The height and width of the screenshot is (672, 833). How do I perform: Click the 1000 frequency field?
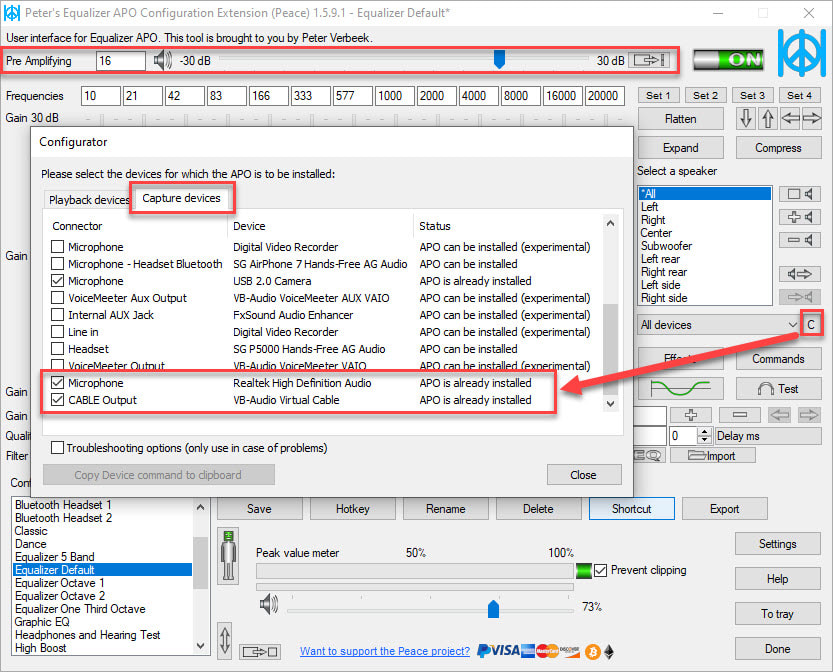tap(394, 96)
